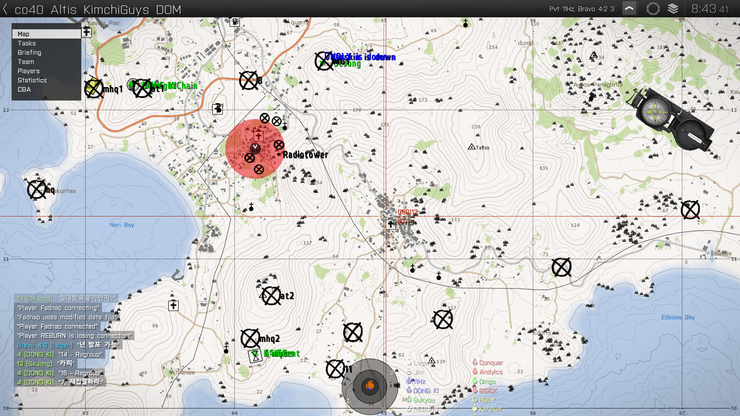This screenshot has width=740, height=416.
Task: Click the back arrow beside mission title
Action: point(5,9)
